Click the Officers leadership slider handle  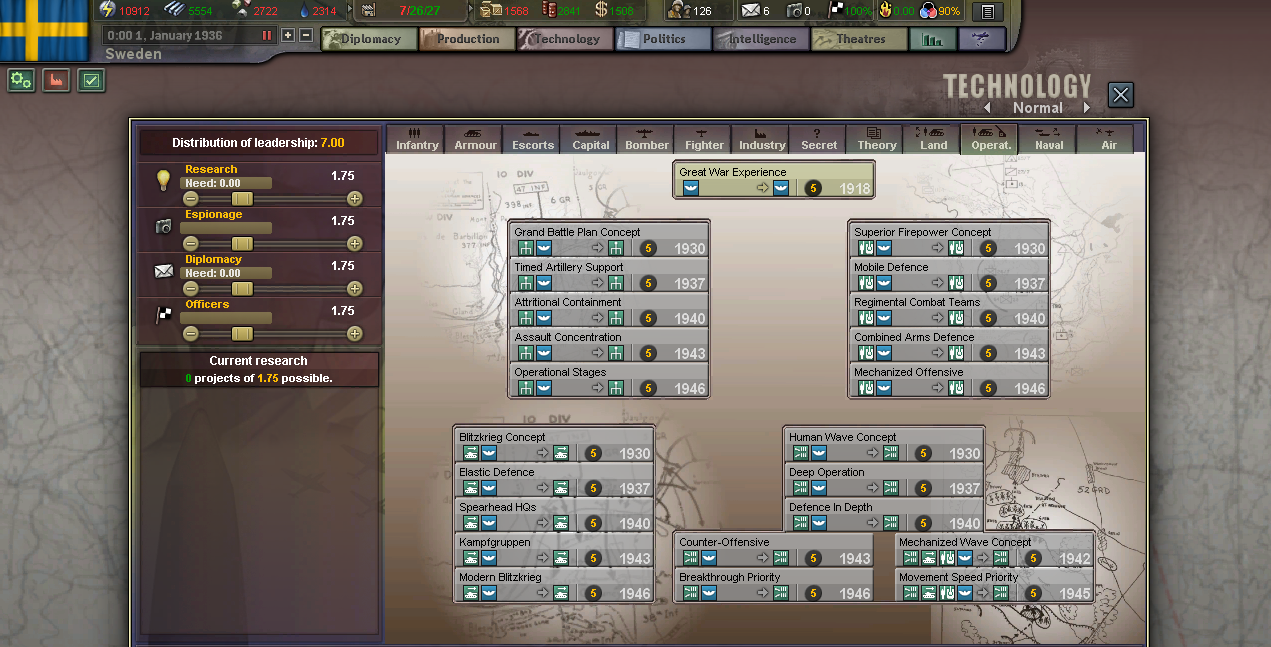242,334
